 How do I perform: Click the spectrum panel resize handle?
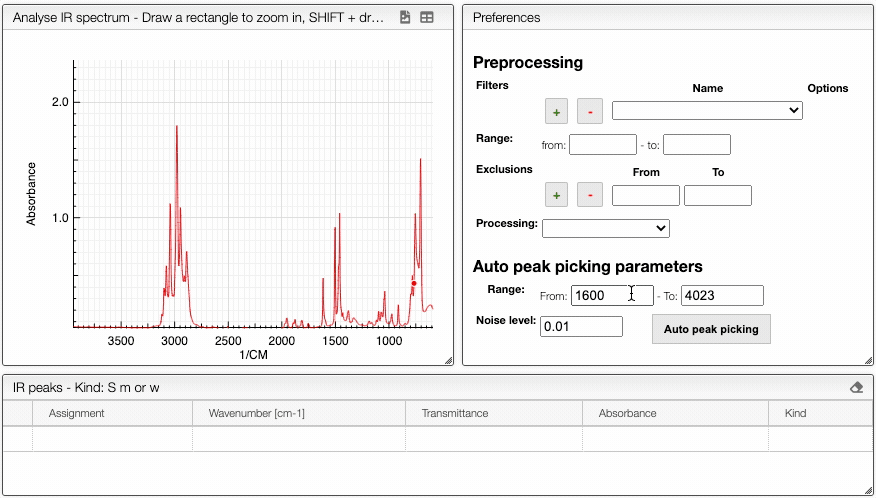448,360
